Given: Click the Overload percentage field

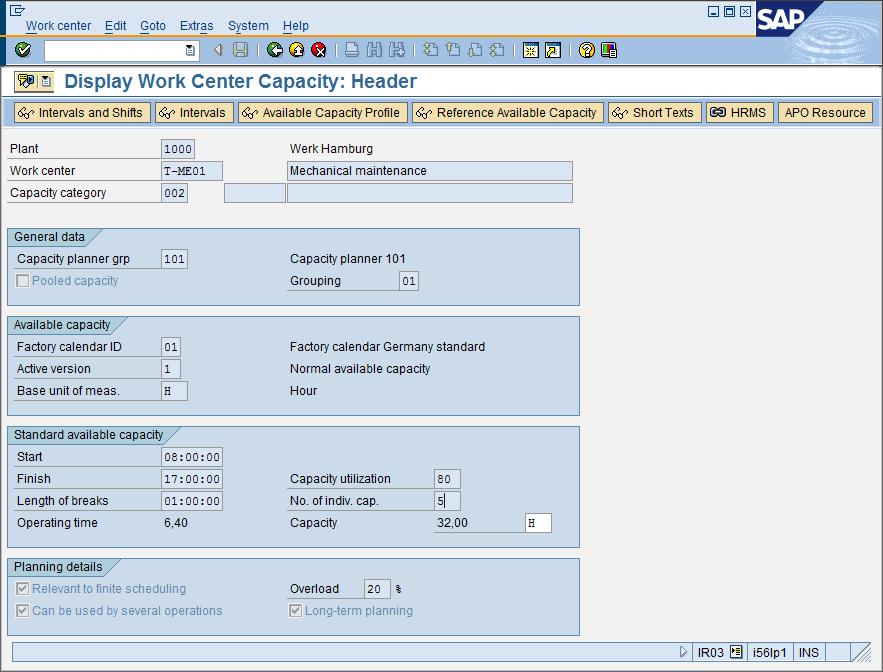Looking at the screenshot, I should pyautogui.click(x=377, y=589).
